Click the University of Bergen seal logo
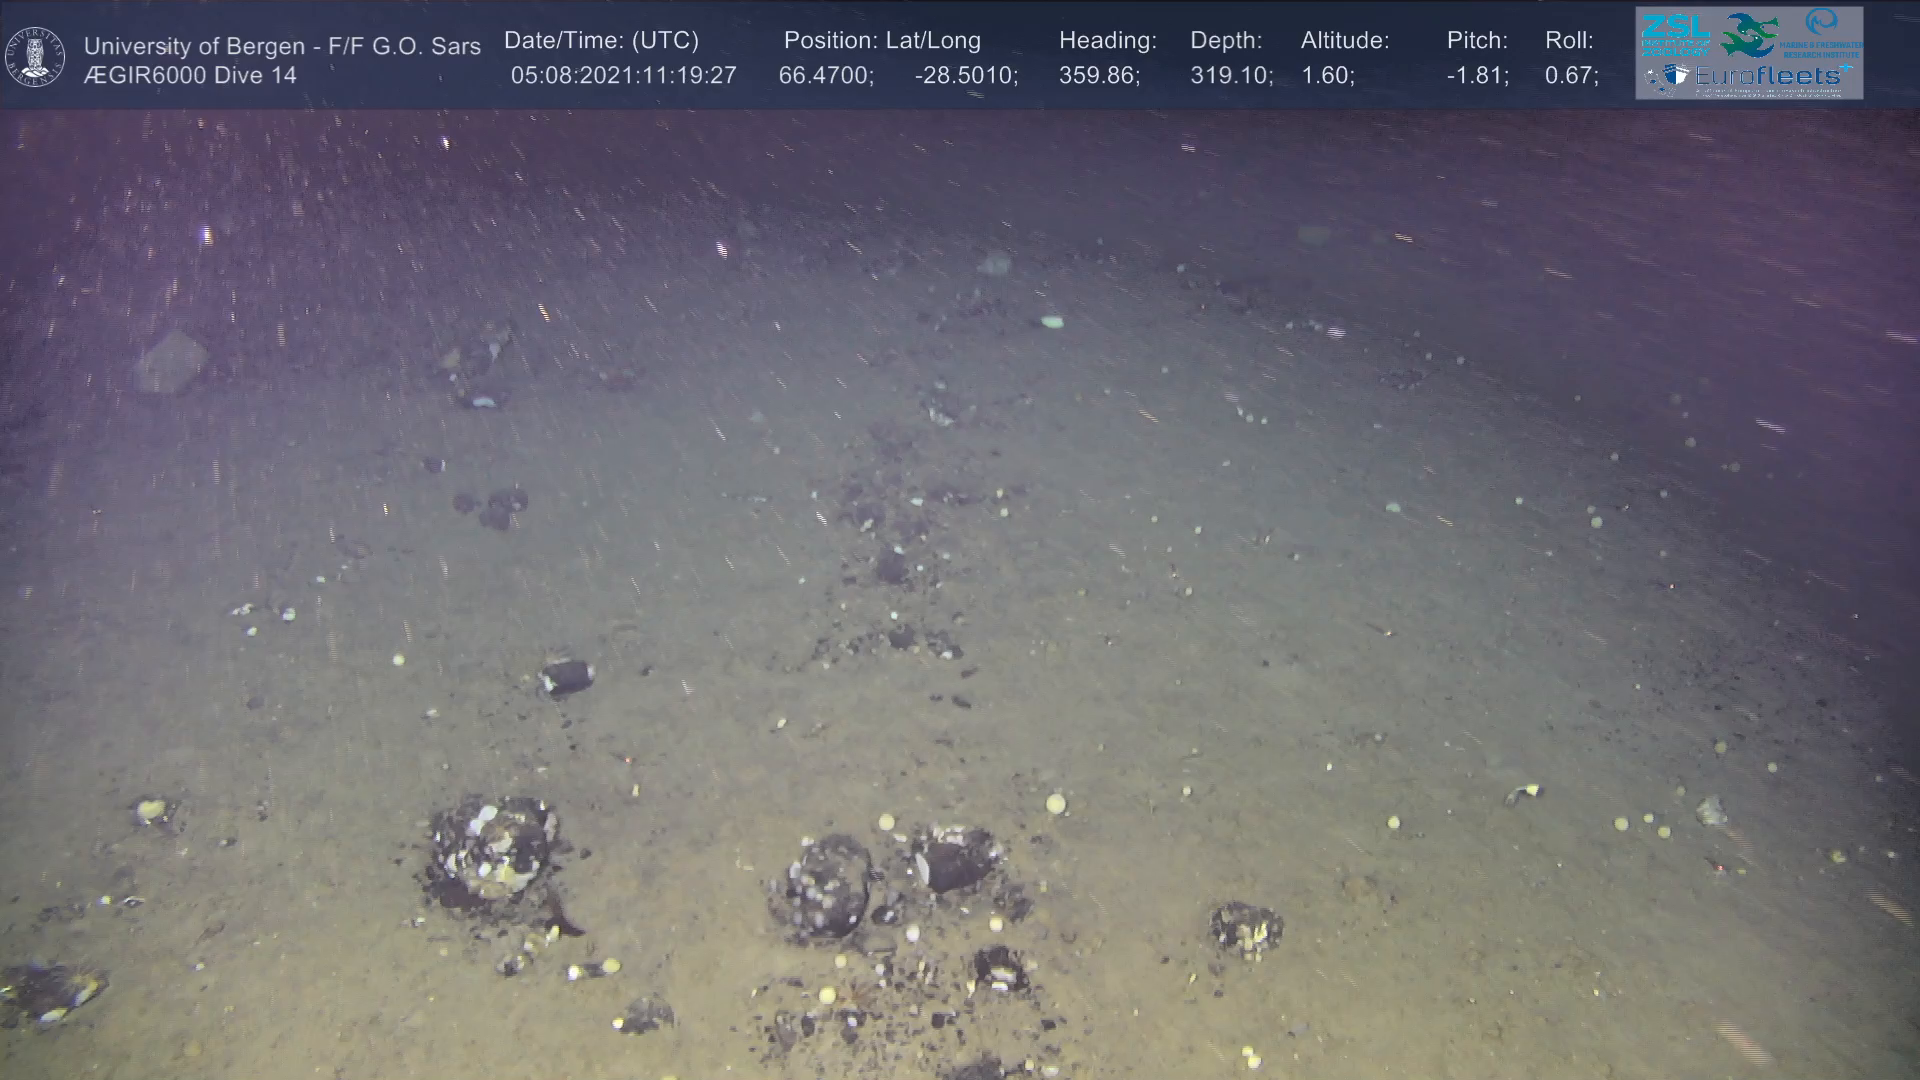The width and height of the screenshot is (1920, 1080). pyautogui.click(x=36, y=57)
